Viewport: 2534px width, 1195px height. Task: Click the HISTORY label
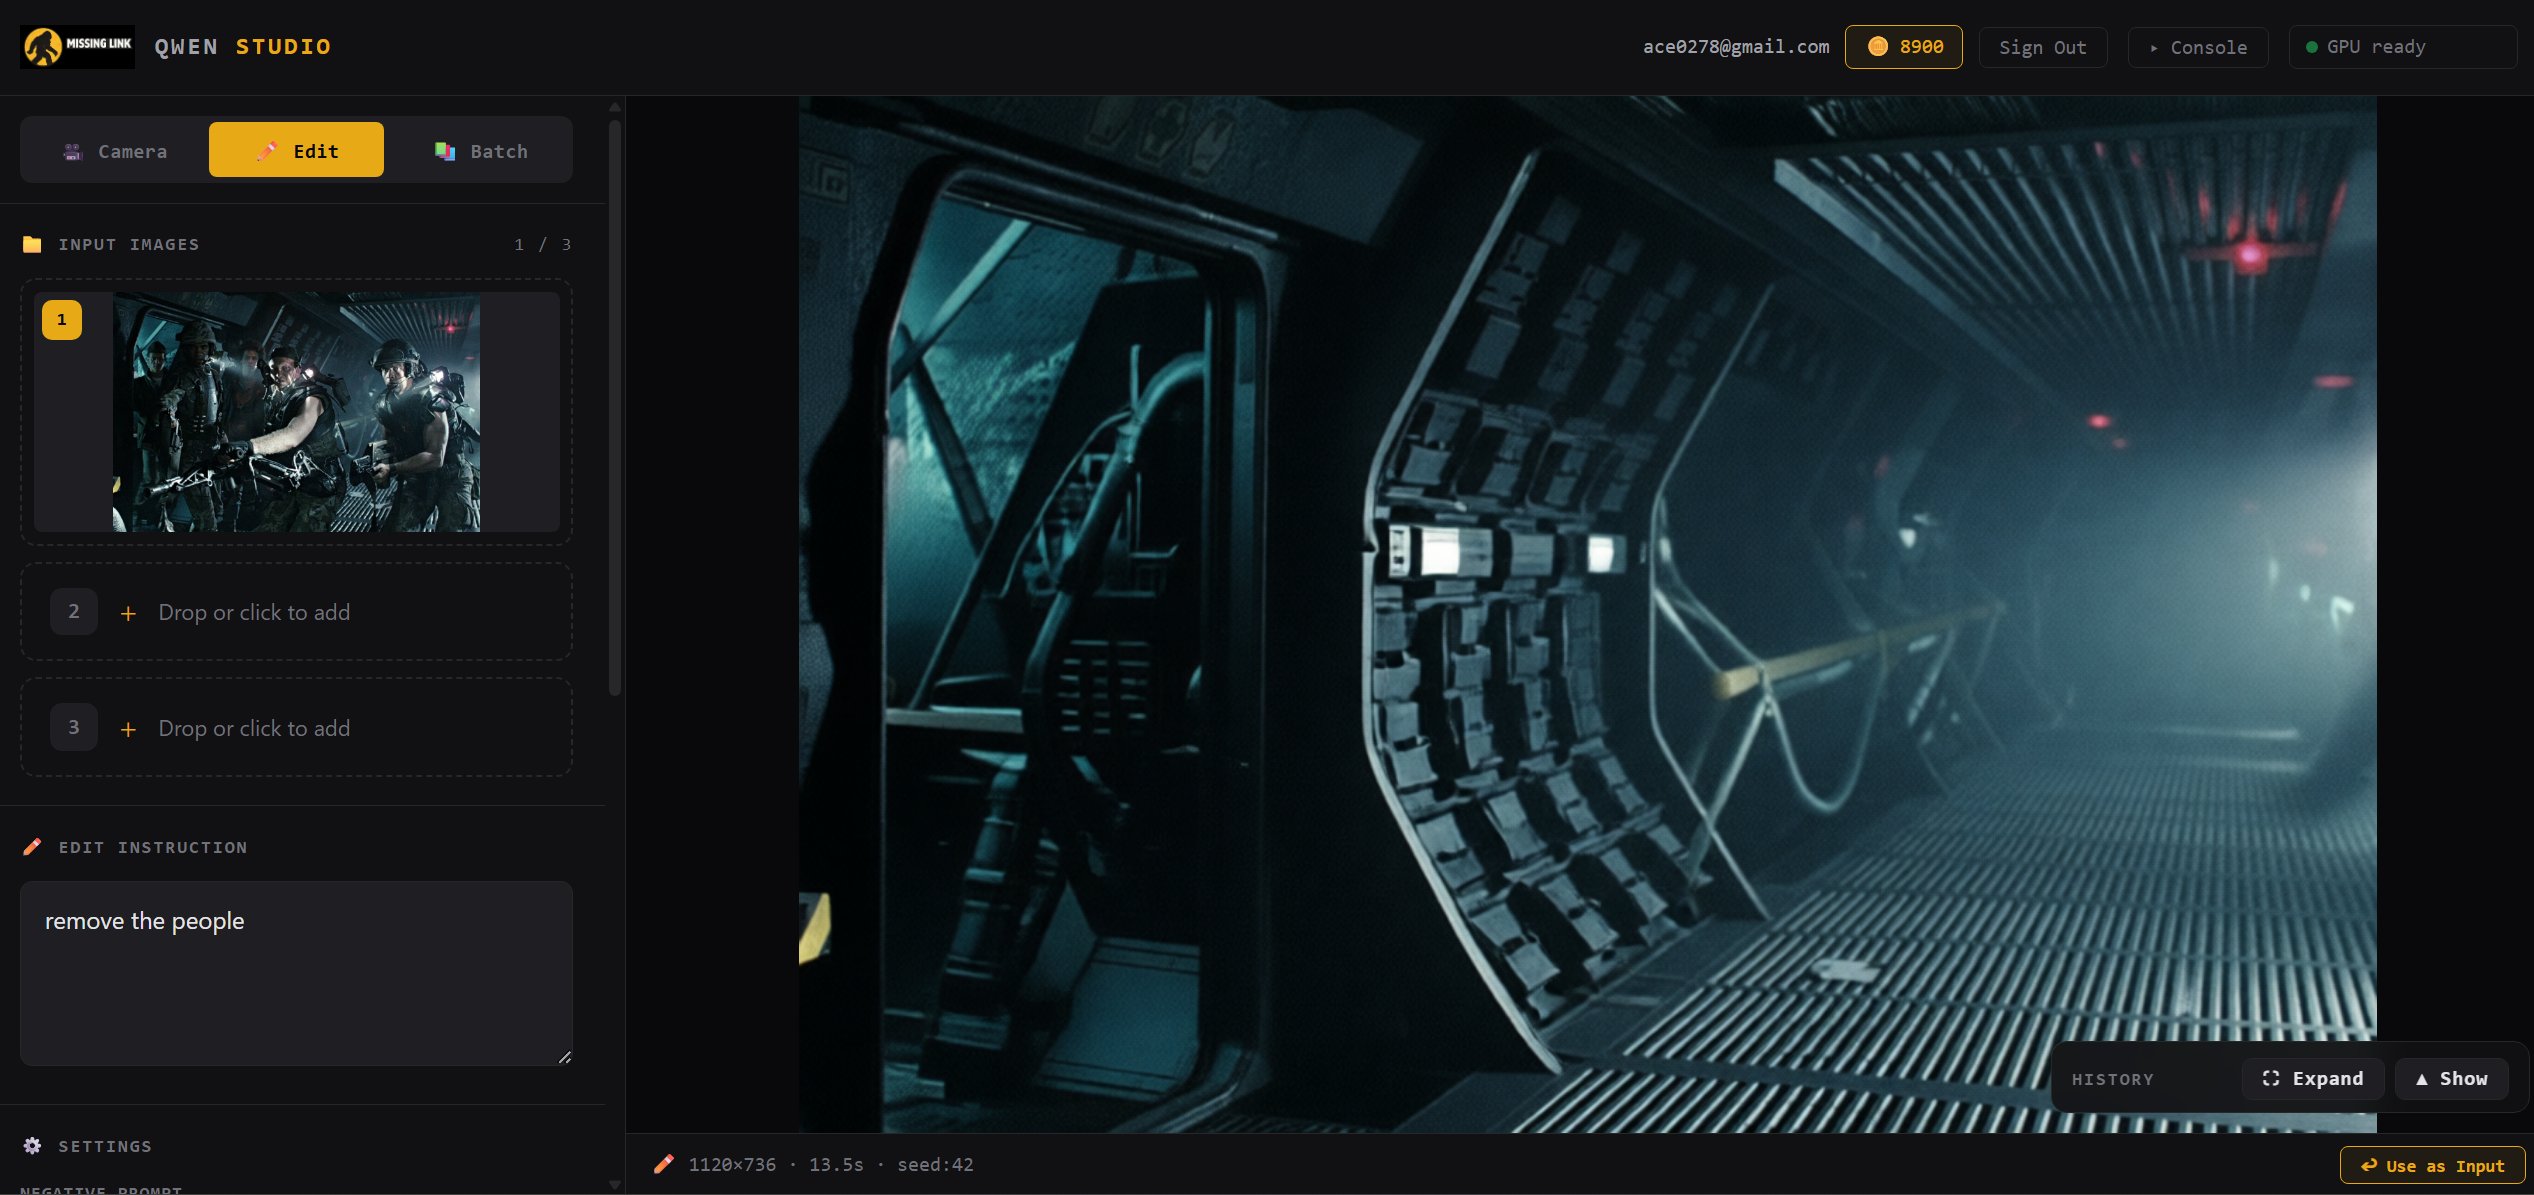2113,1079
